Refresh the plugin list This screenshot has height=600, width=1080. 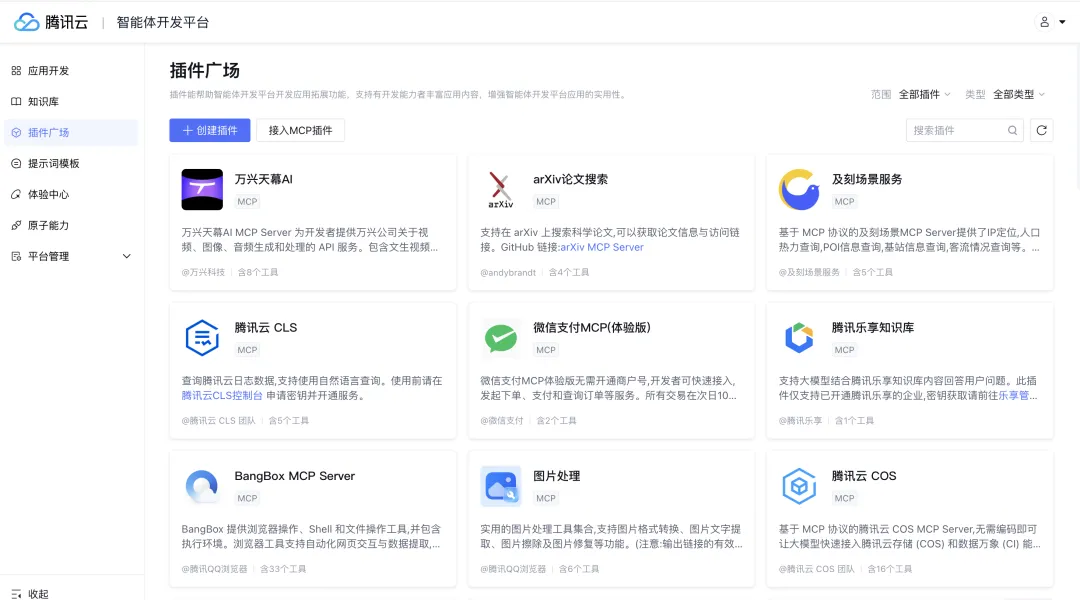click(1041, 130)
